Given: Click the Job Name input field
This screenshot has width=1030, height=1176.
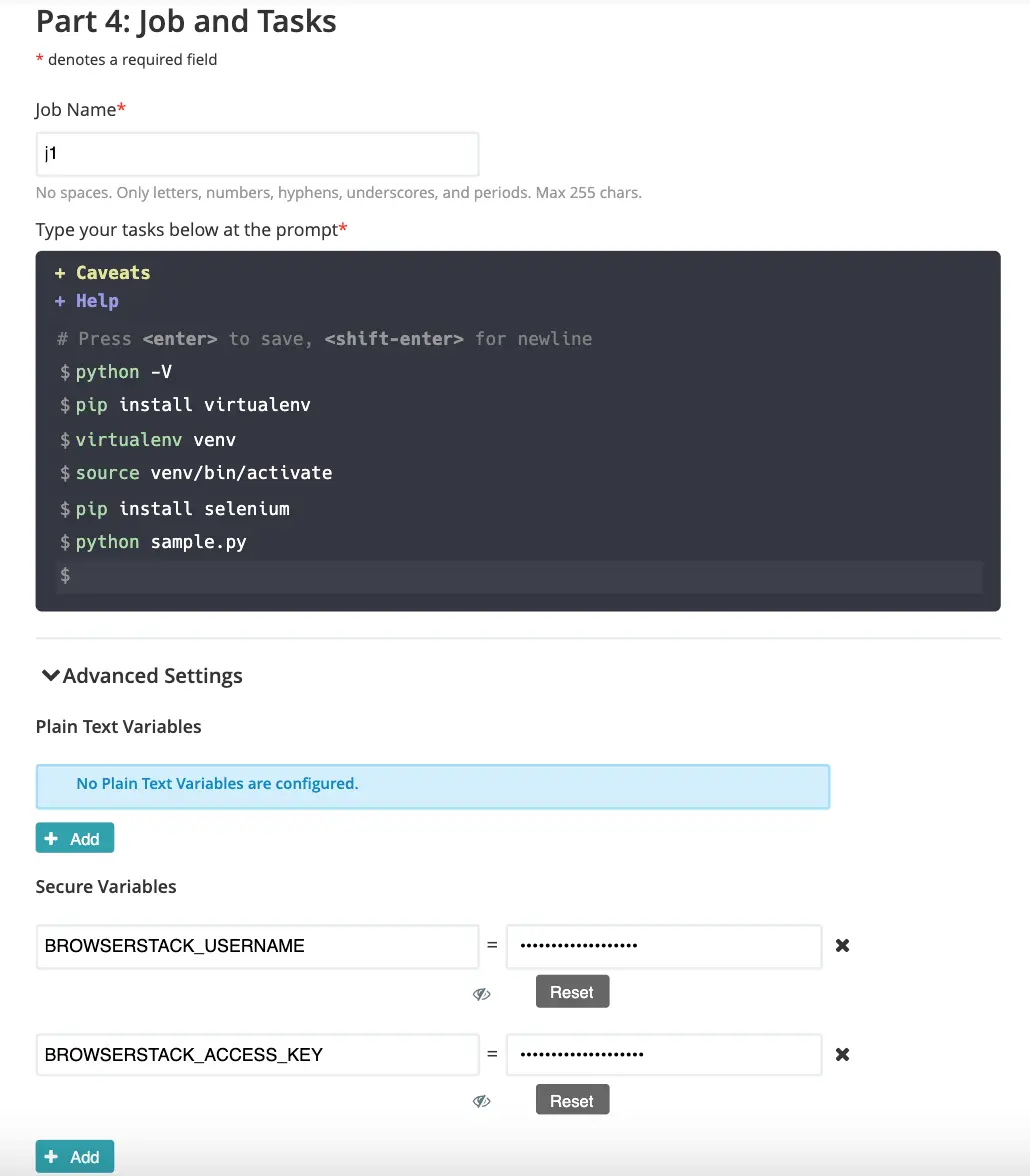Looking at the screenshot, I should click(x=257, y=155).
